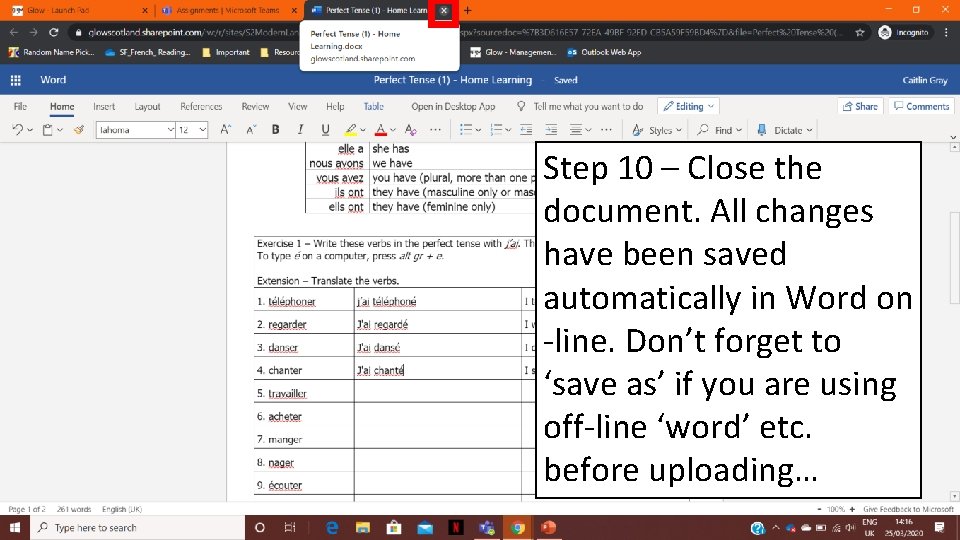Switch to the References tab
The width and height of the screenshot is (960, 540).
201,107
